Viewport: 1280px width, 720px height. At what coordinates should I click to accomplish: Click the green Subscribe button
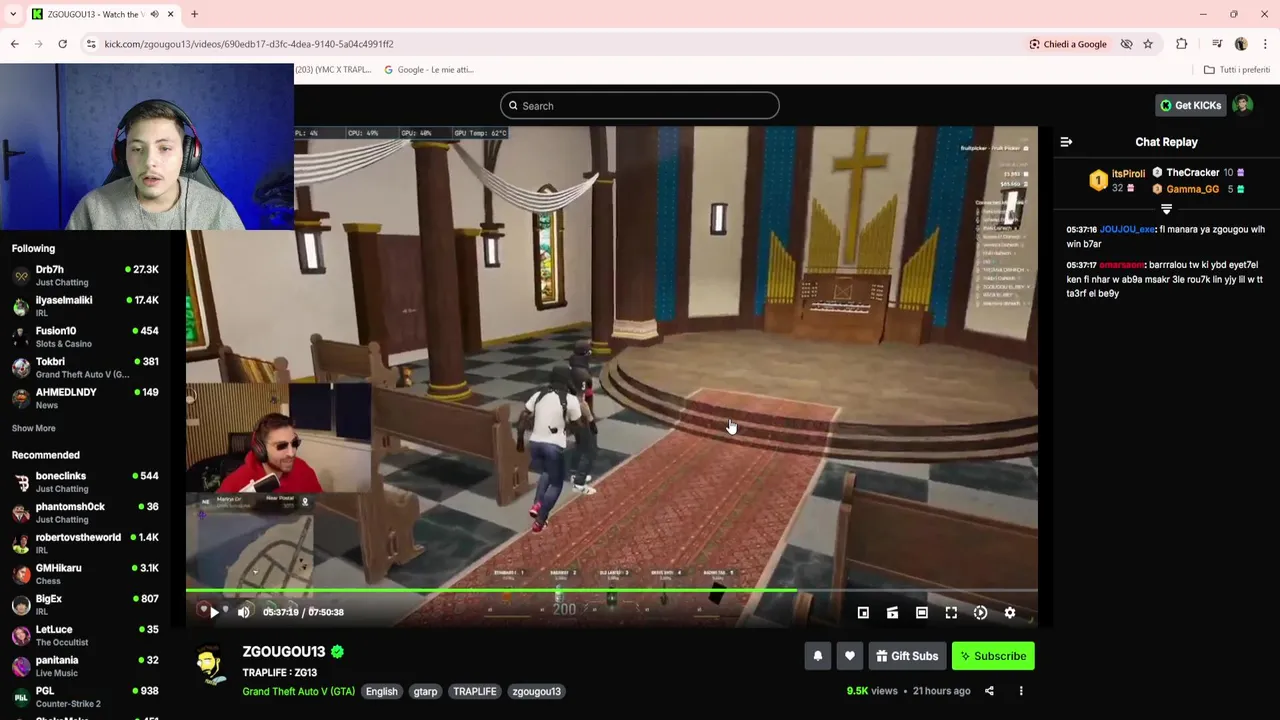pyautogui.click(x=993, y=656)
